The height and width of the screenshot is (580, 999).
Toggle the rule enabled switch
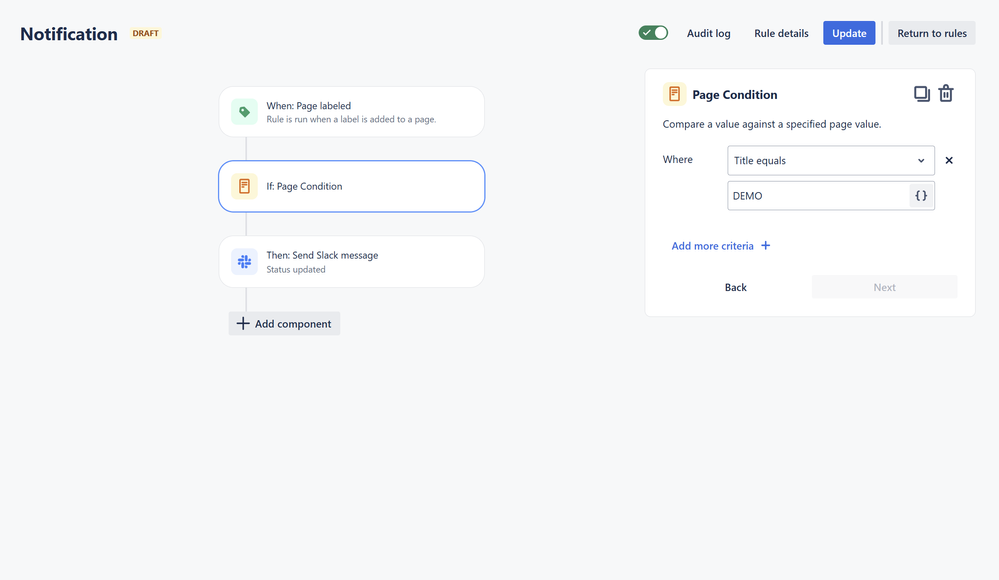pos(653,33)
